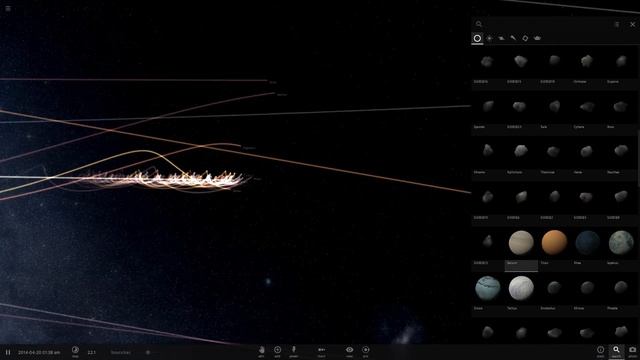Image resolution: width=640 pixels, height=360 pixels.
Task: Click the simulation date and time display
Action: click(39, 352)
